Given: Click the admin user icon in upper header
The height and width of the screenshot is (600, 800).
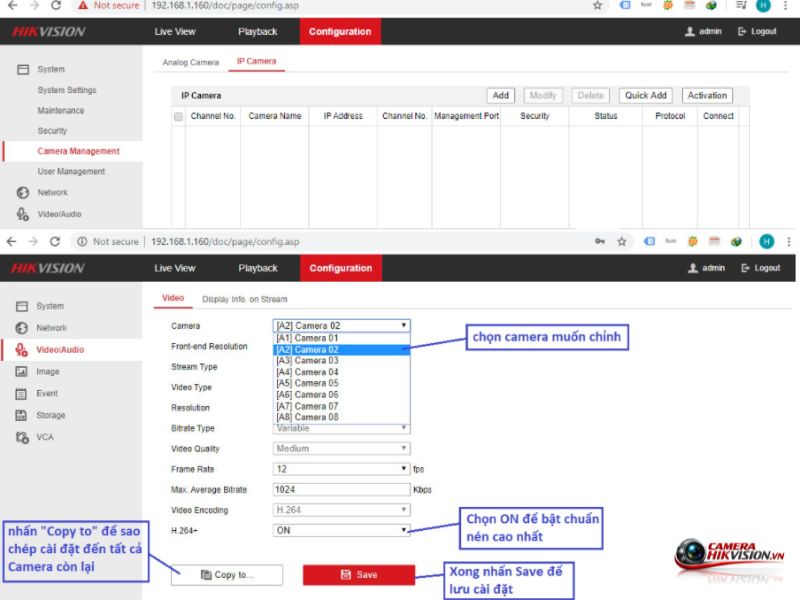Looking at the screenshot, I should point(690,31).
